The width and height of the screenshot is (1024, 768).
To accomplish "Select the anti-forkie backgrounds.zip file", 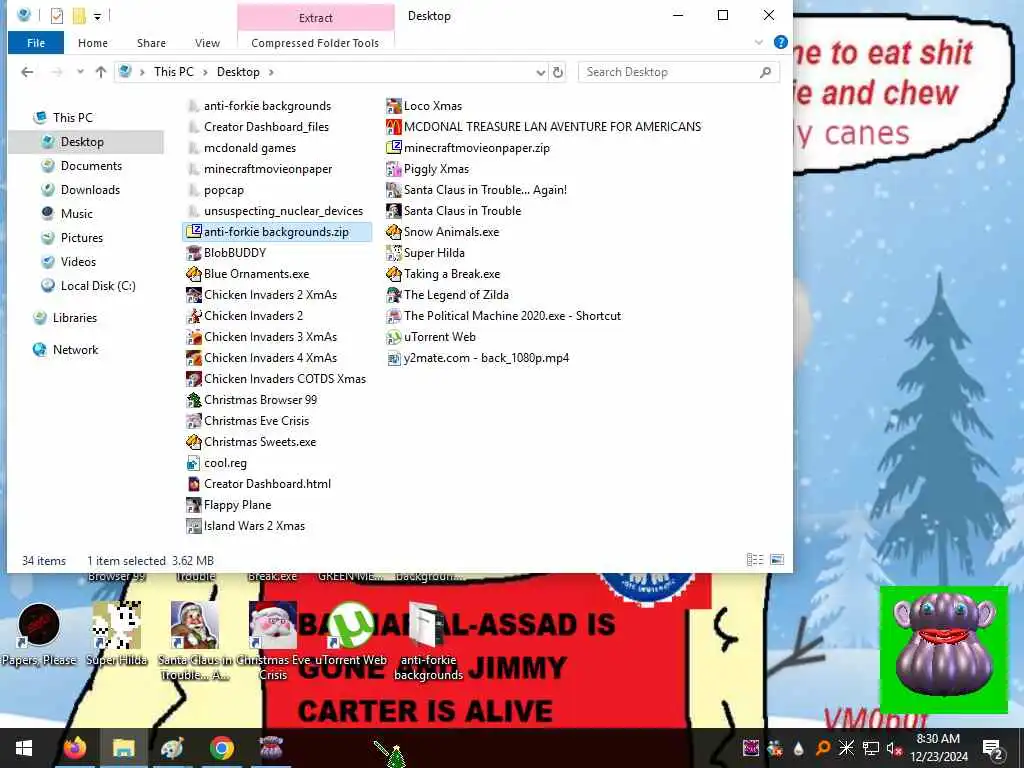I will pyautogui.click(x=276, y=232).
